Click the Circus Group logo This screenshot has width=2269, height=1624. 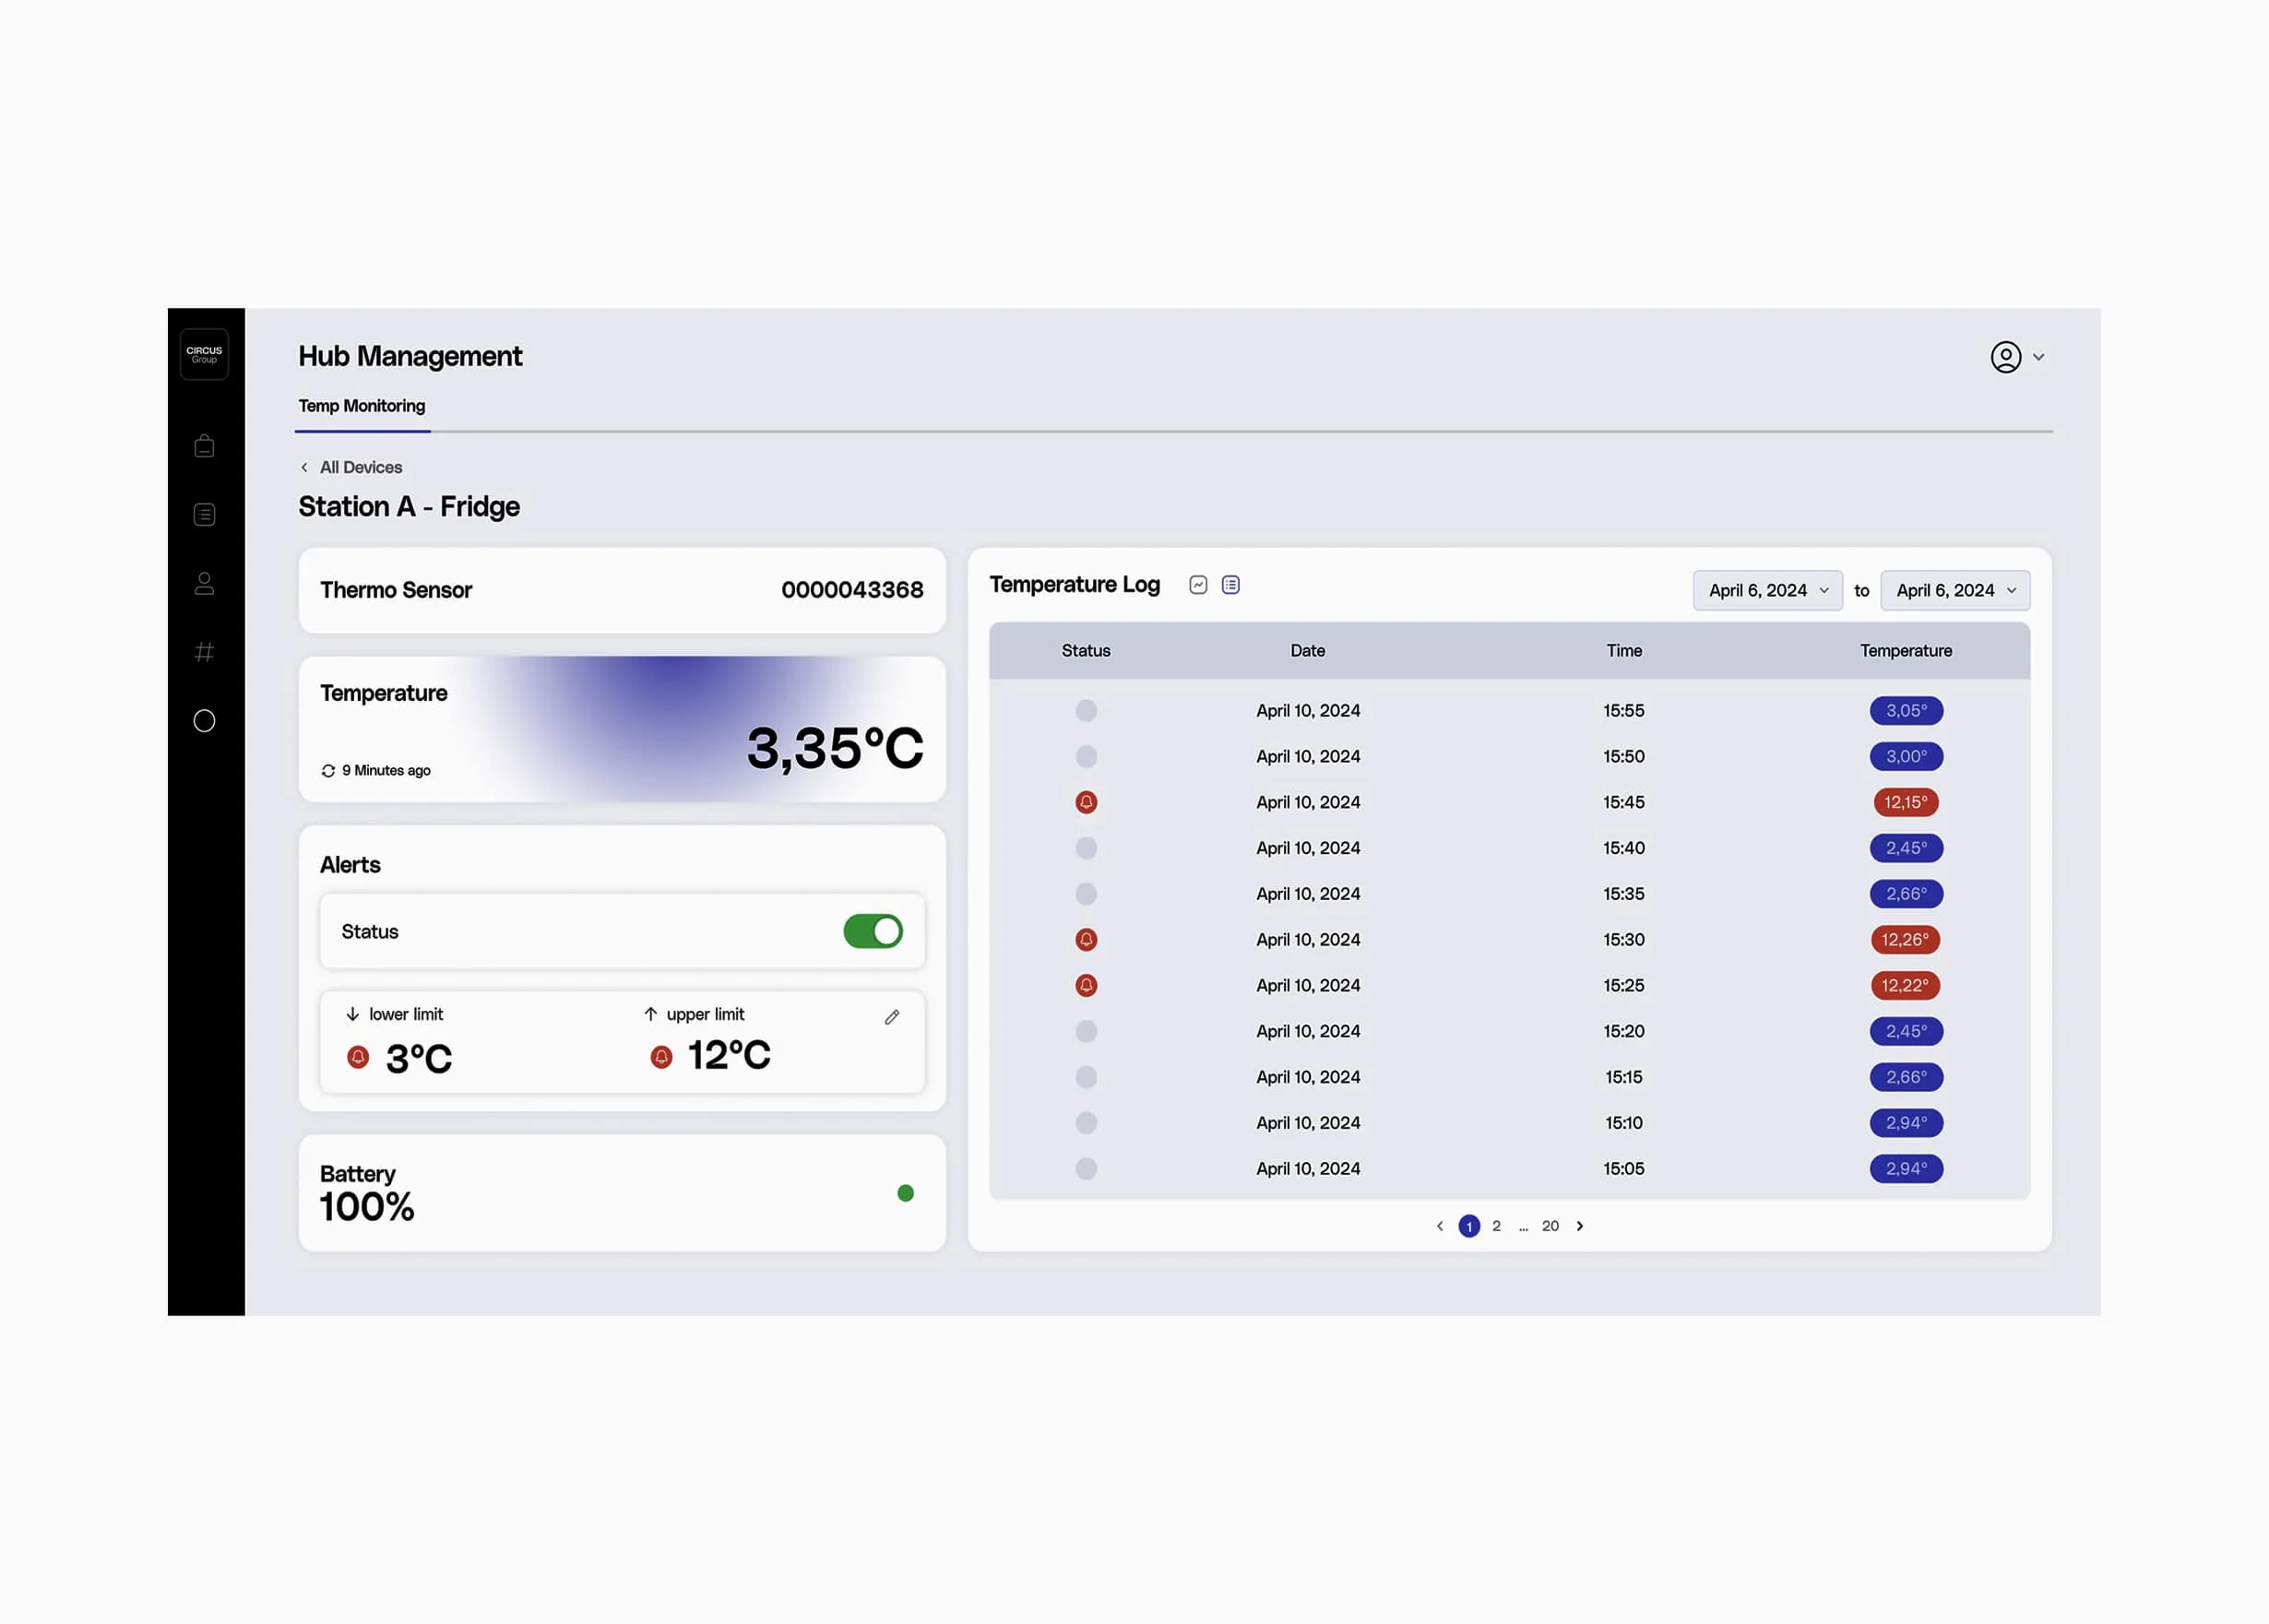[x=204, y=354]
